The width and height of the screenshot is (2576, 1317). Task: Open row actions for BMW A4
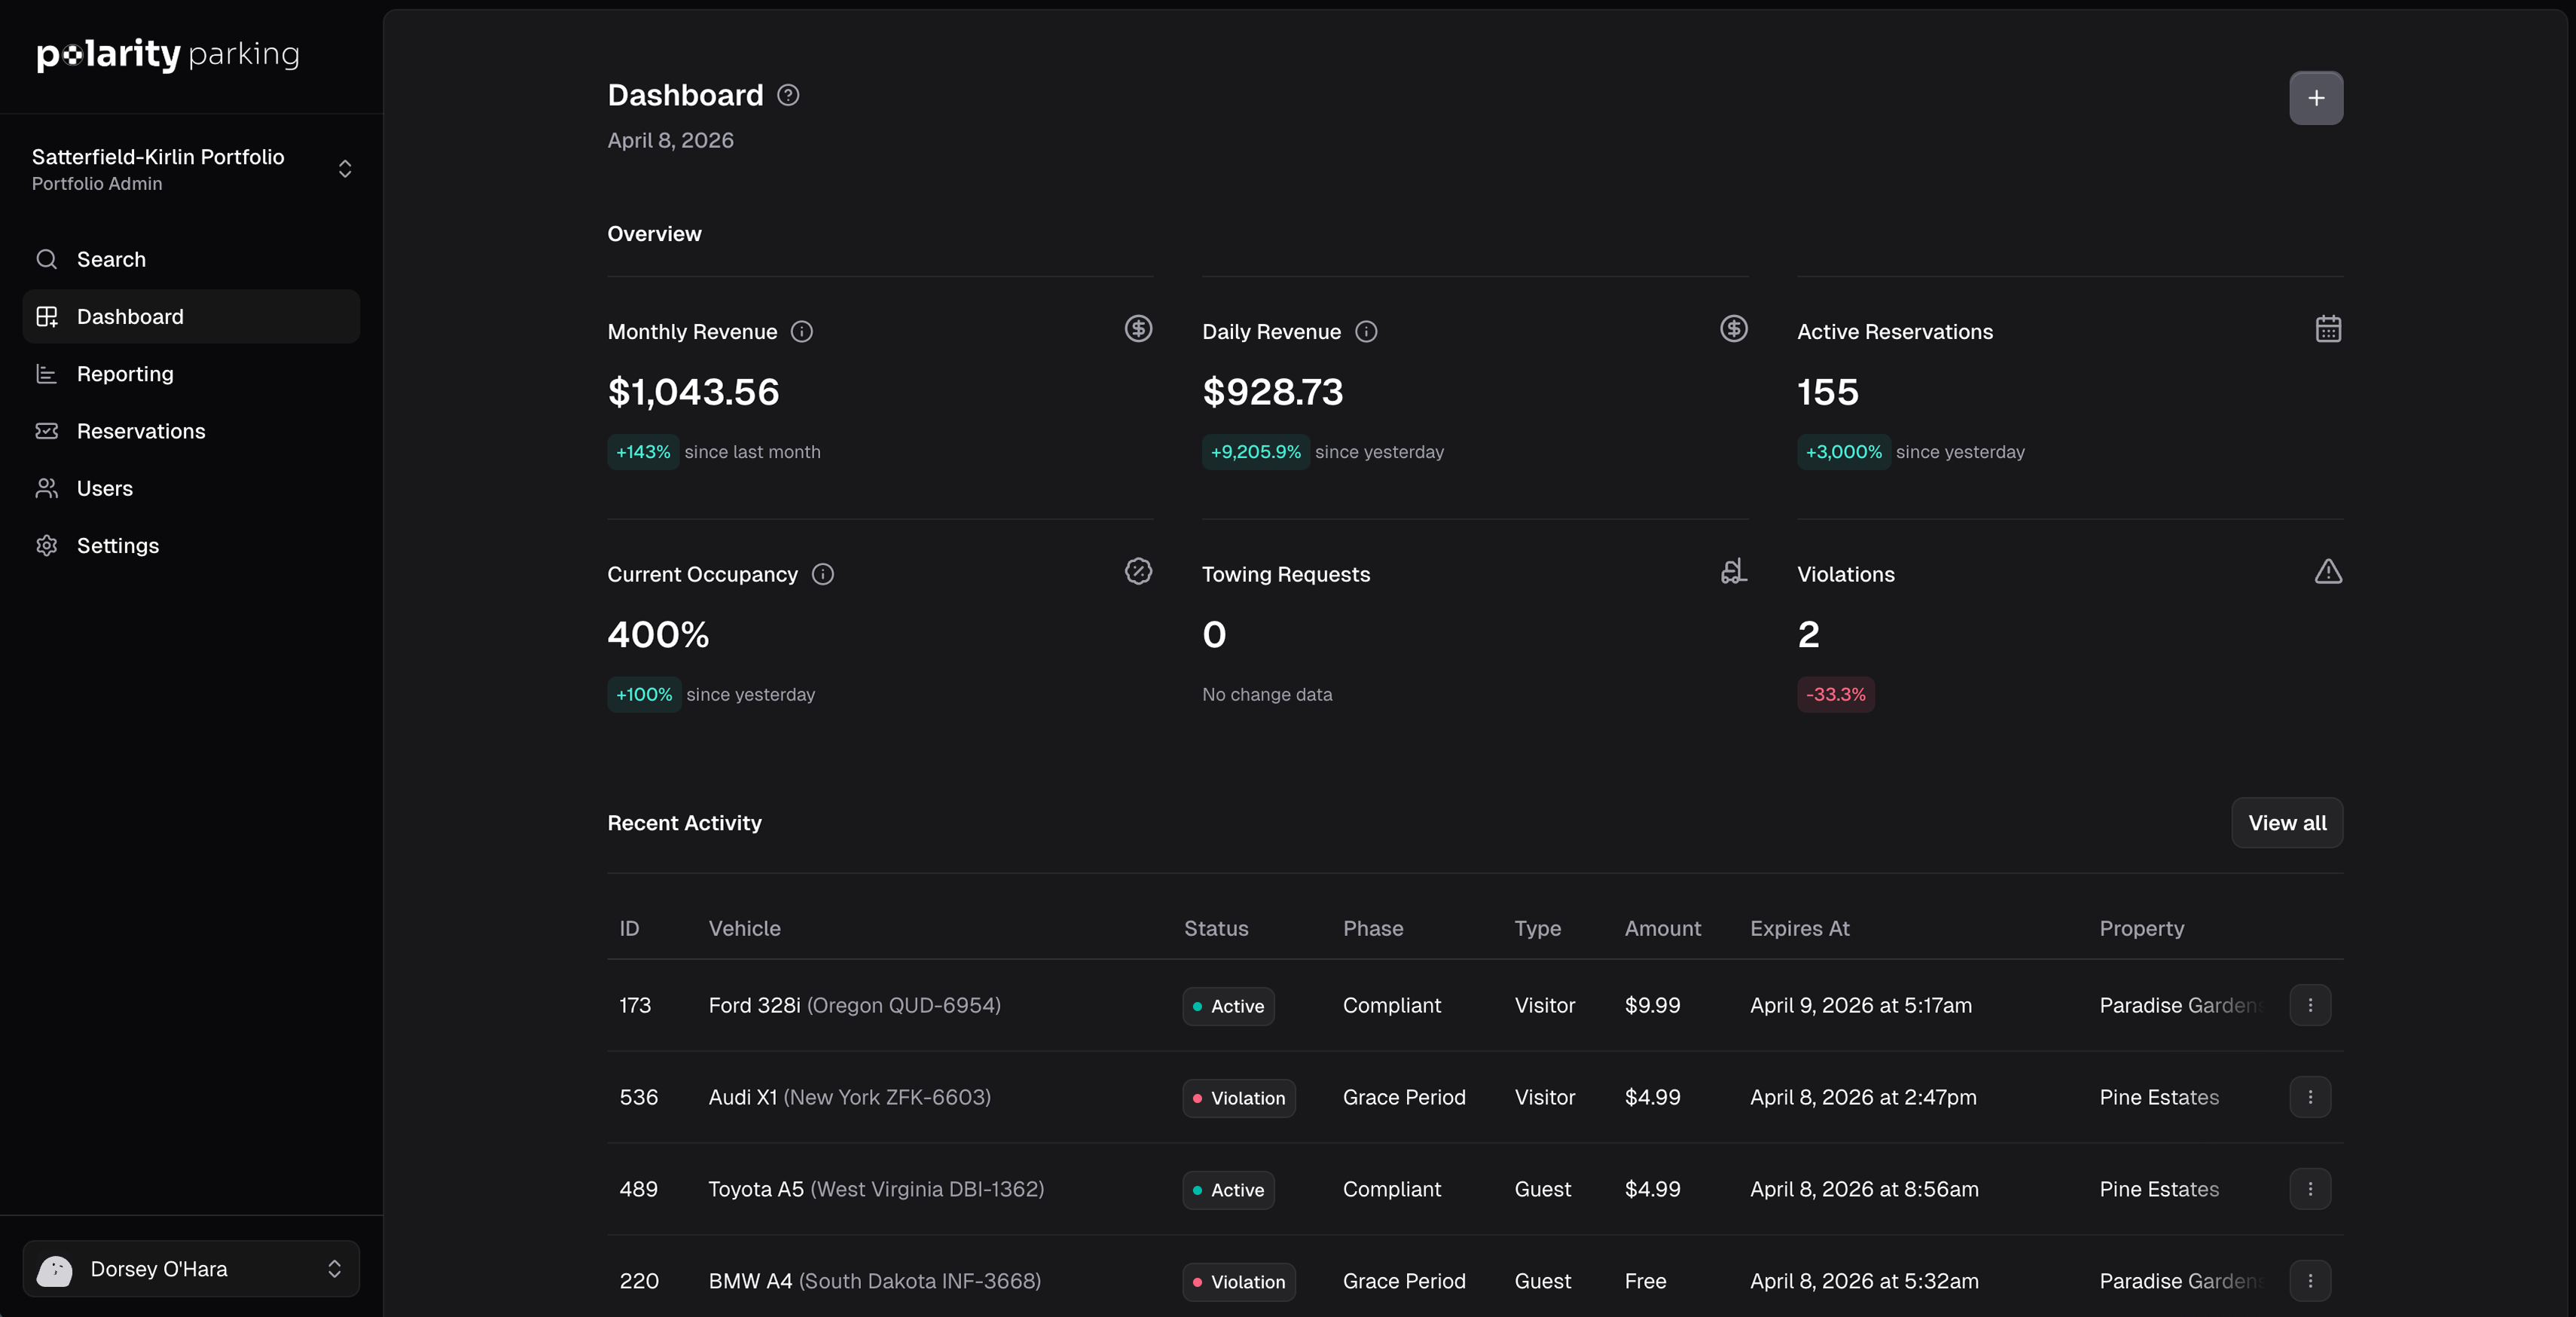2310,1281
